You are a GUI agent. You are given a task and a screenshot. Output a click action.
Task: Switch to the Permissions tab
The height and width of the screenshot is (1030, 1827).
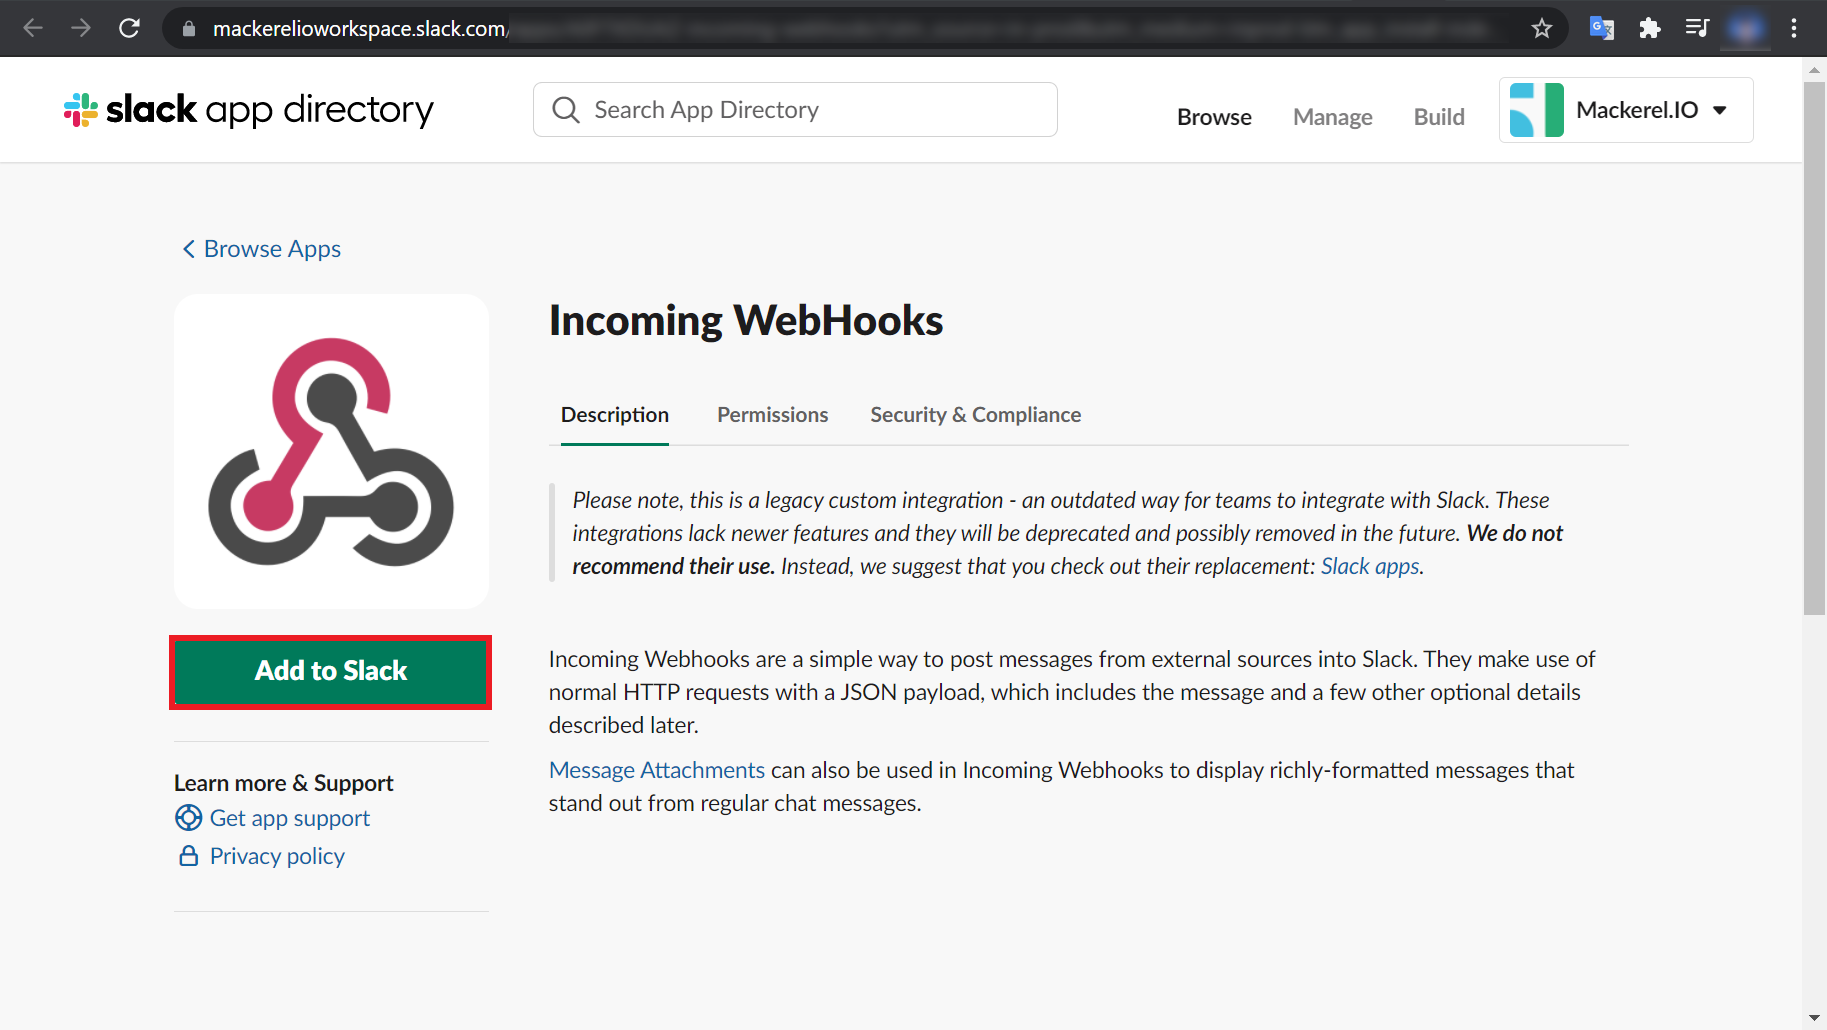[x=772, y=414]
